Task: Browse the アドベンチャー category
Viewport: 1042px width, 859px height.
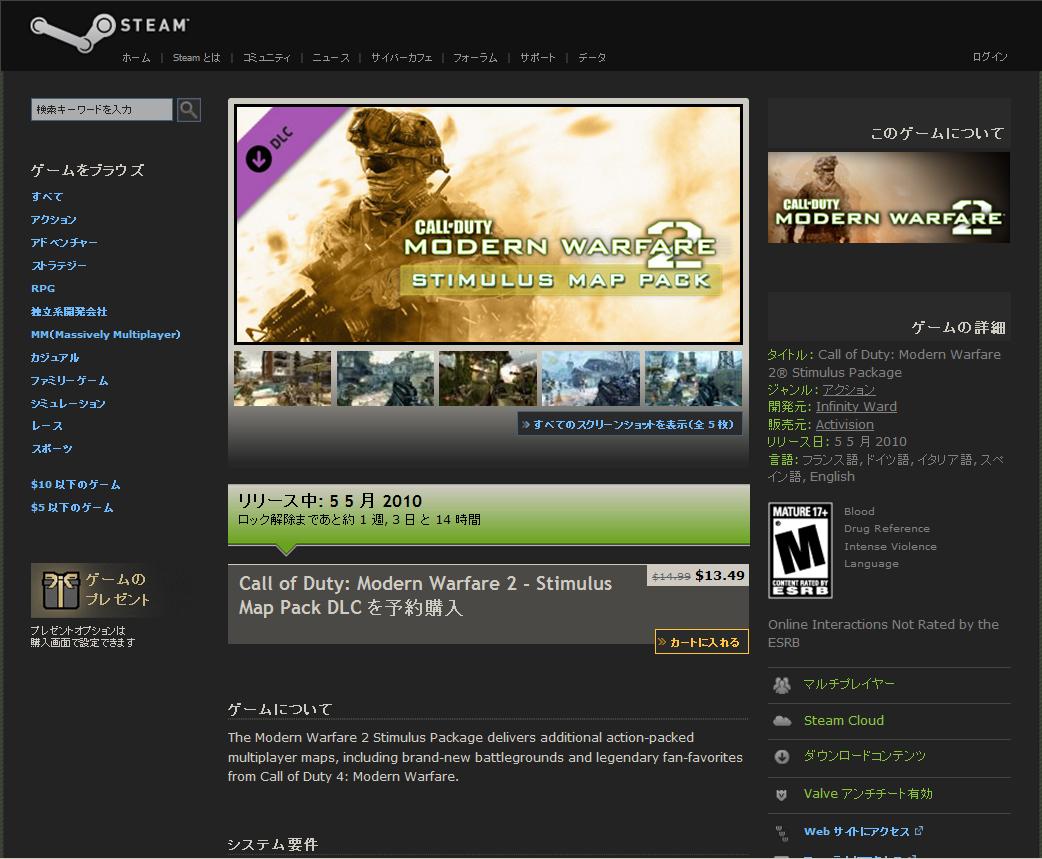Action: click(x=64, y=242)
